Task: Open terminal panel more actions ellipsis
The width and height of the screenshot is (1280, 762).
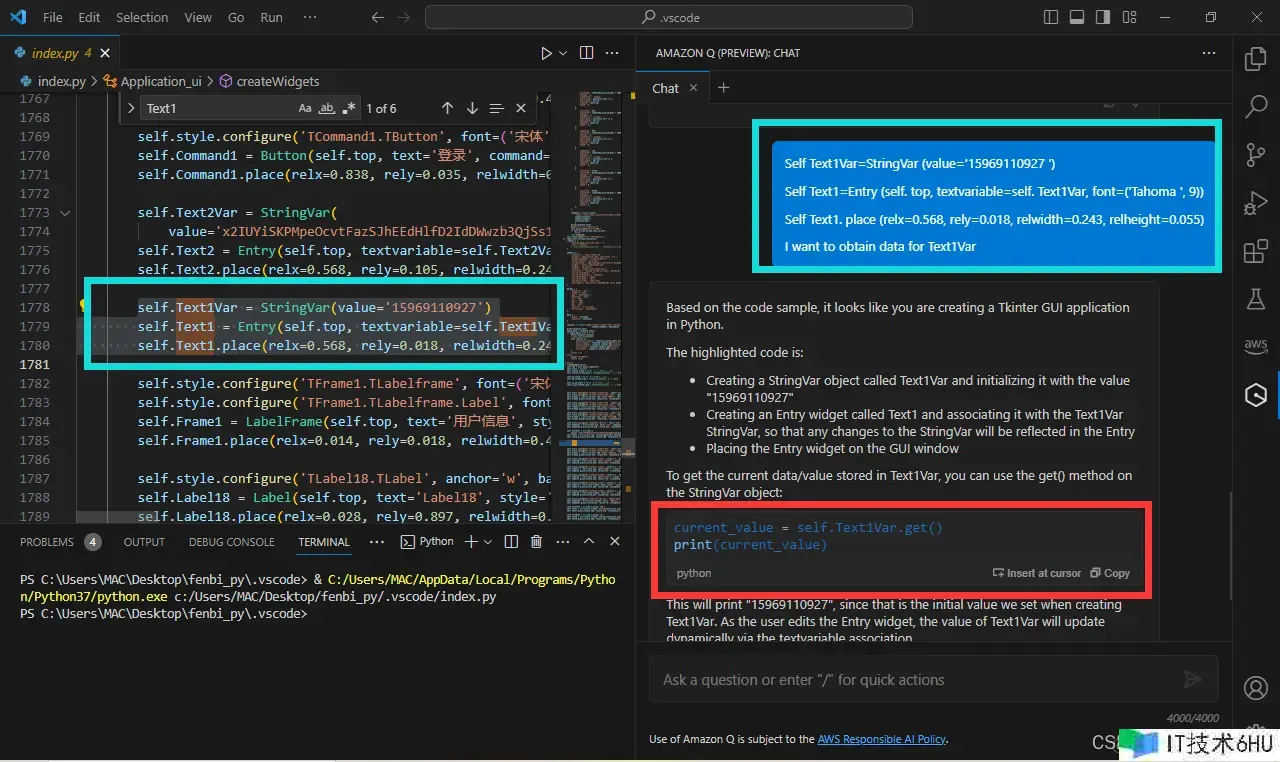Action: [562, 542]
